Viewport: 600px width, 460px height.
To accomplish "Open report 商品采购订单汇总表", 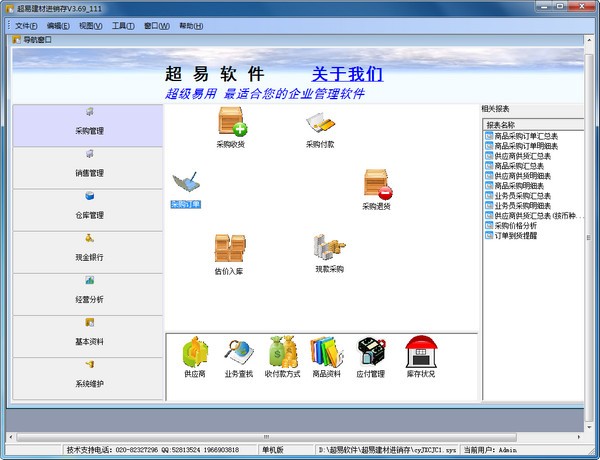I will [x=522, y=136].
